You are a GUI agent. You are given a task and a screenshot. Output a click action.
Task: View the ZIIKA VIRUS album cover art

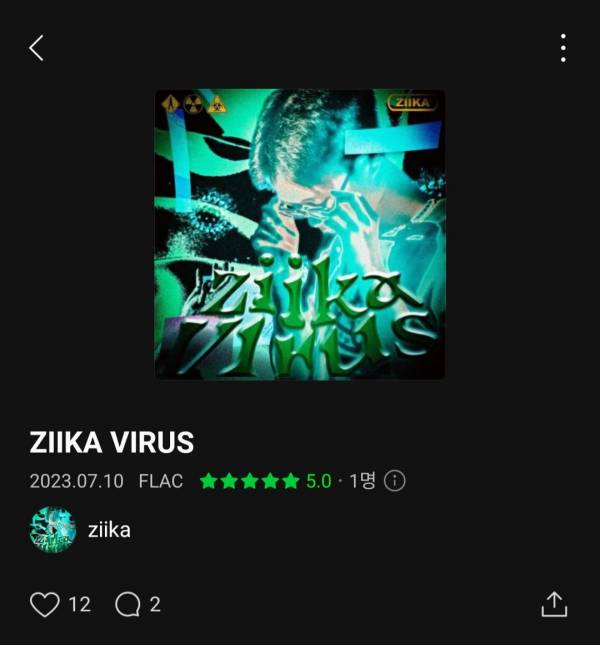(300, 234)
